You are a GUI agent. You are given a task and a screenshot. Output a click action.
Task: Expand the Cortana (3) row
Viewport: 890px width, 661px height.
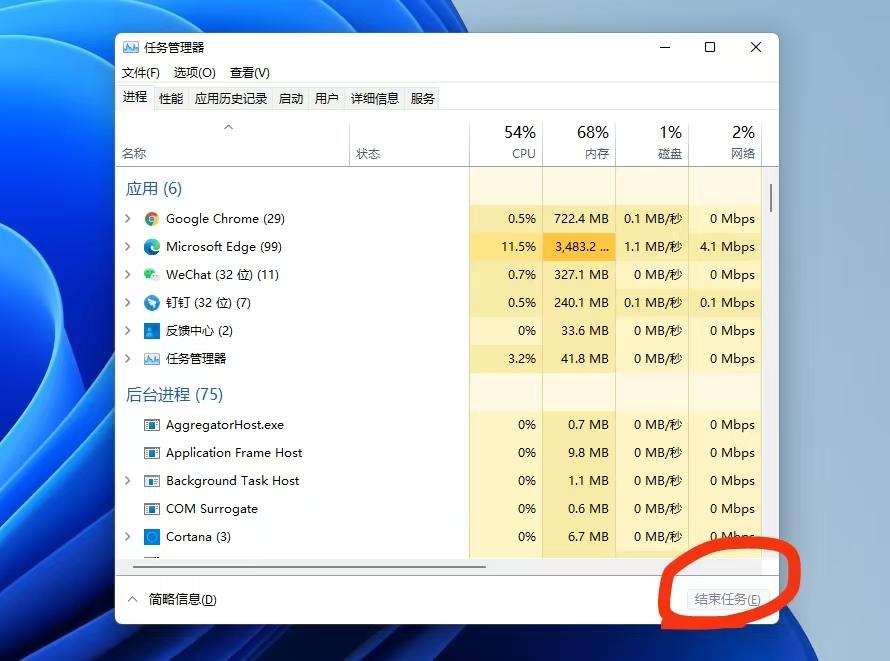[128, 536]
